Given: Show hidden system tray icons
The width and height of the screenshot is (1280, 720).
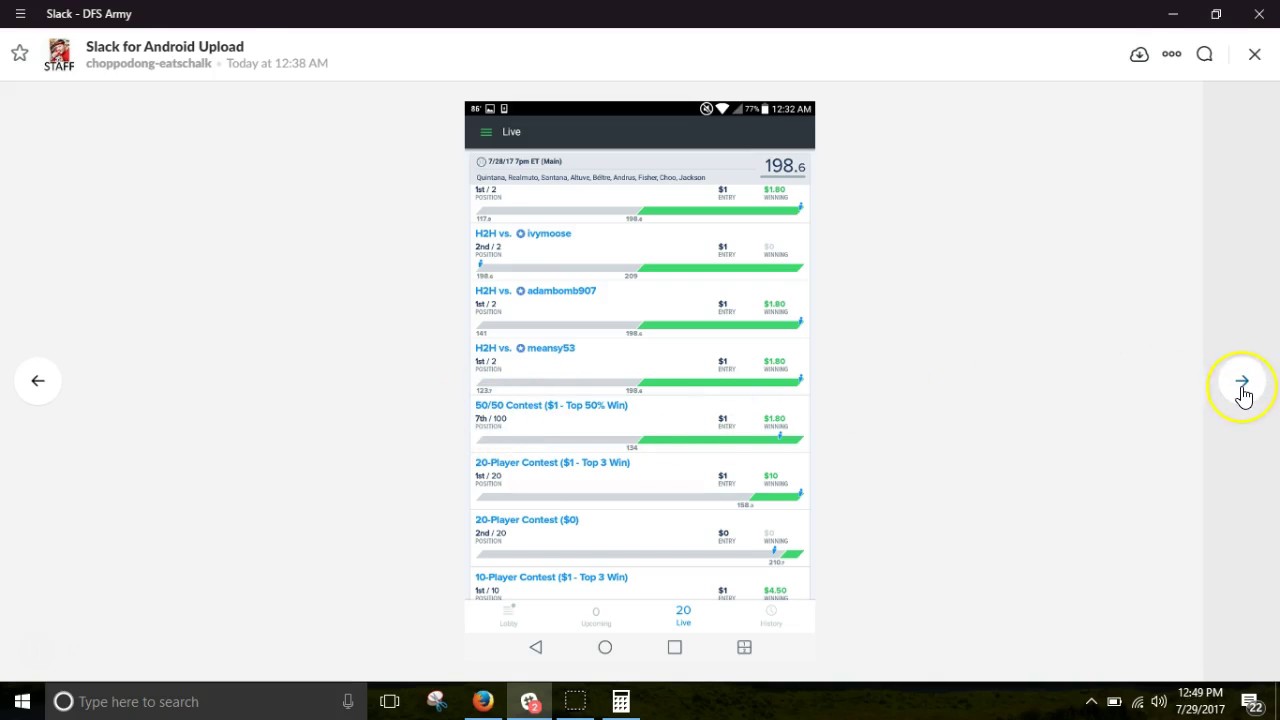Looking at the screenshot, I should tap(1091, 701).
